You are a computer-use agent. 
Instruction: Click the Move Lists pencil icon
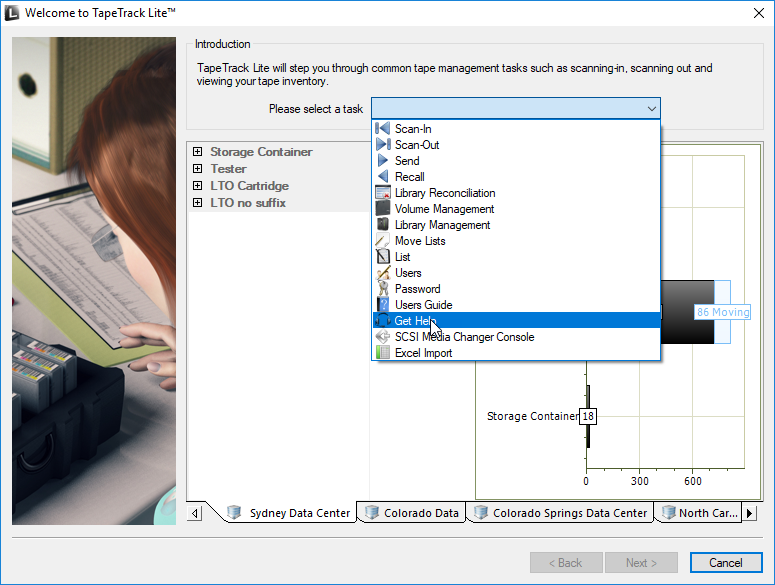point(383,241)
